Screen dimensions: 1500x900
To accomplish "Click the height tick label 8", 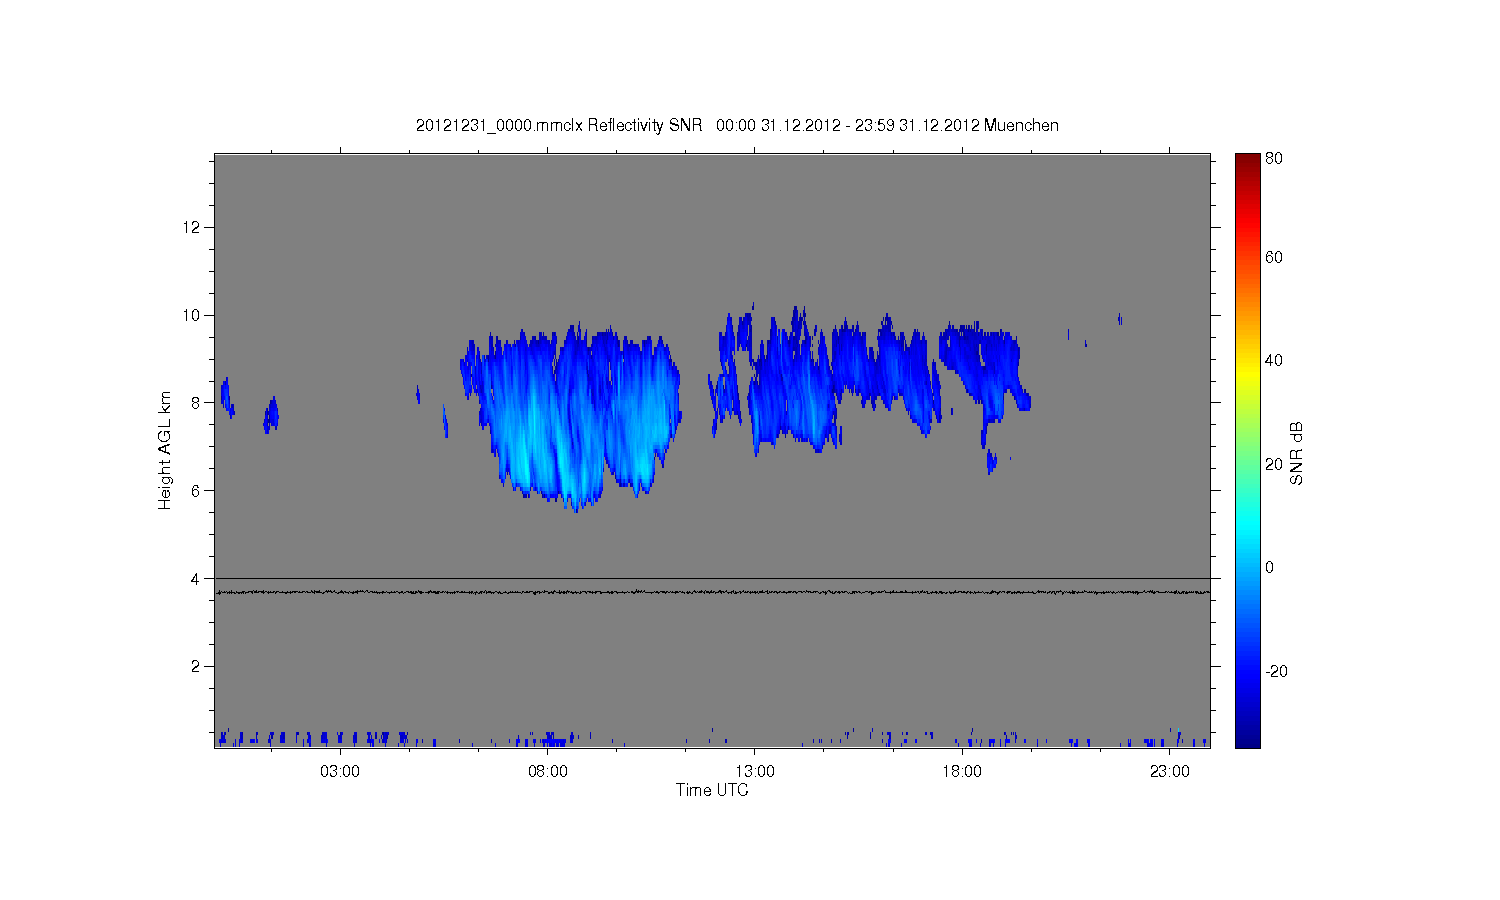I will [x=196, y=403].
